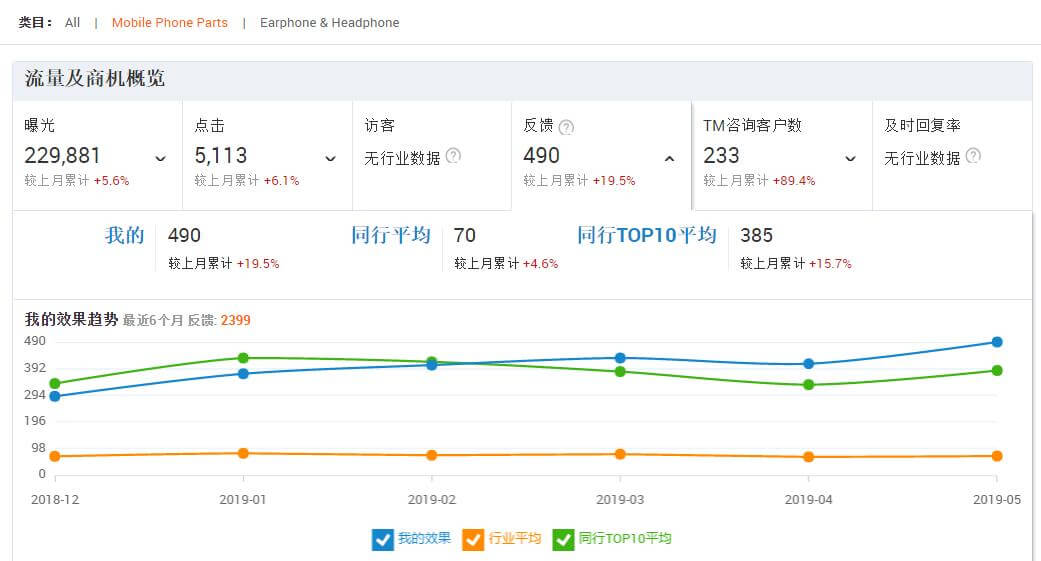Click blue data point at 2019-05

(x=997, y=342)
